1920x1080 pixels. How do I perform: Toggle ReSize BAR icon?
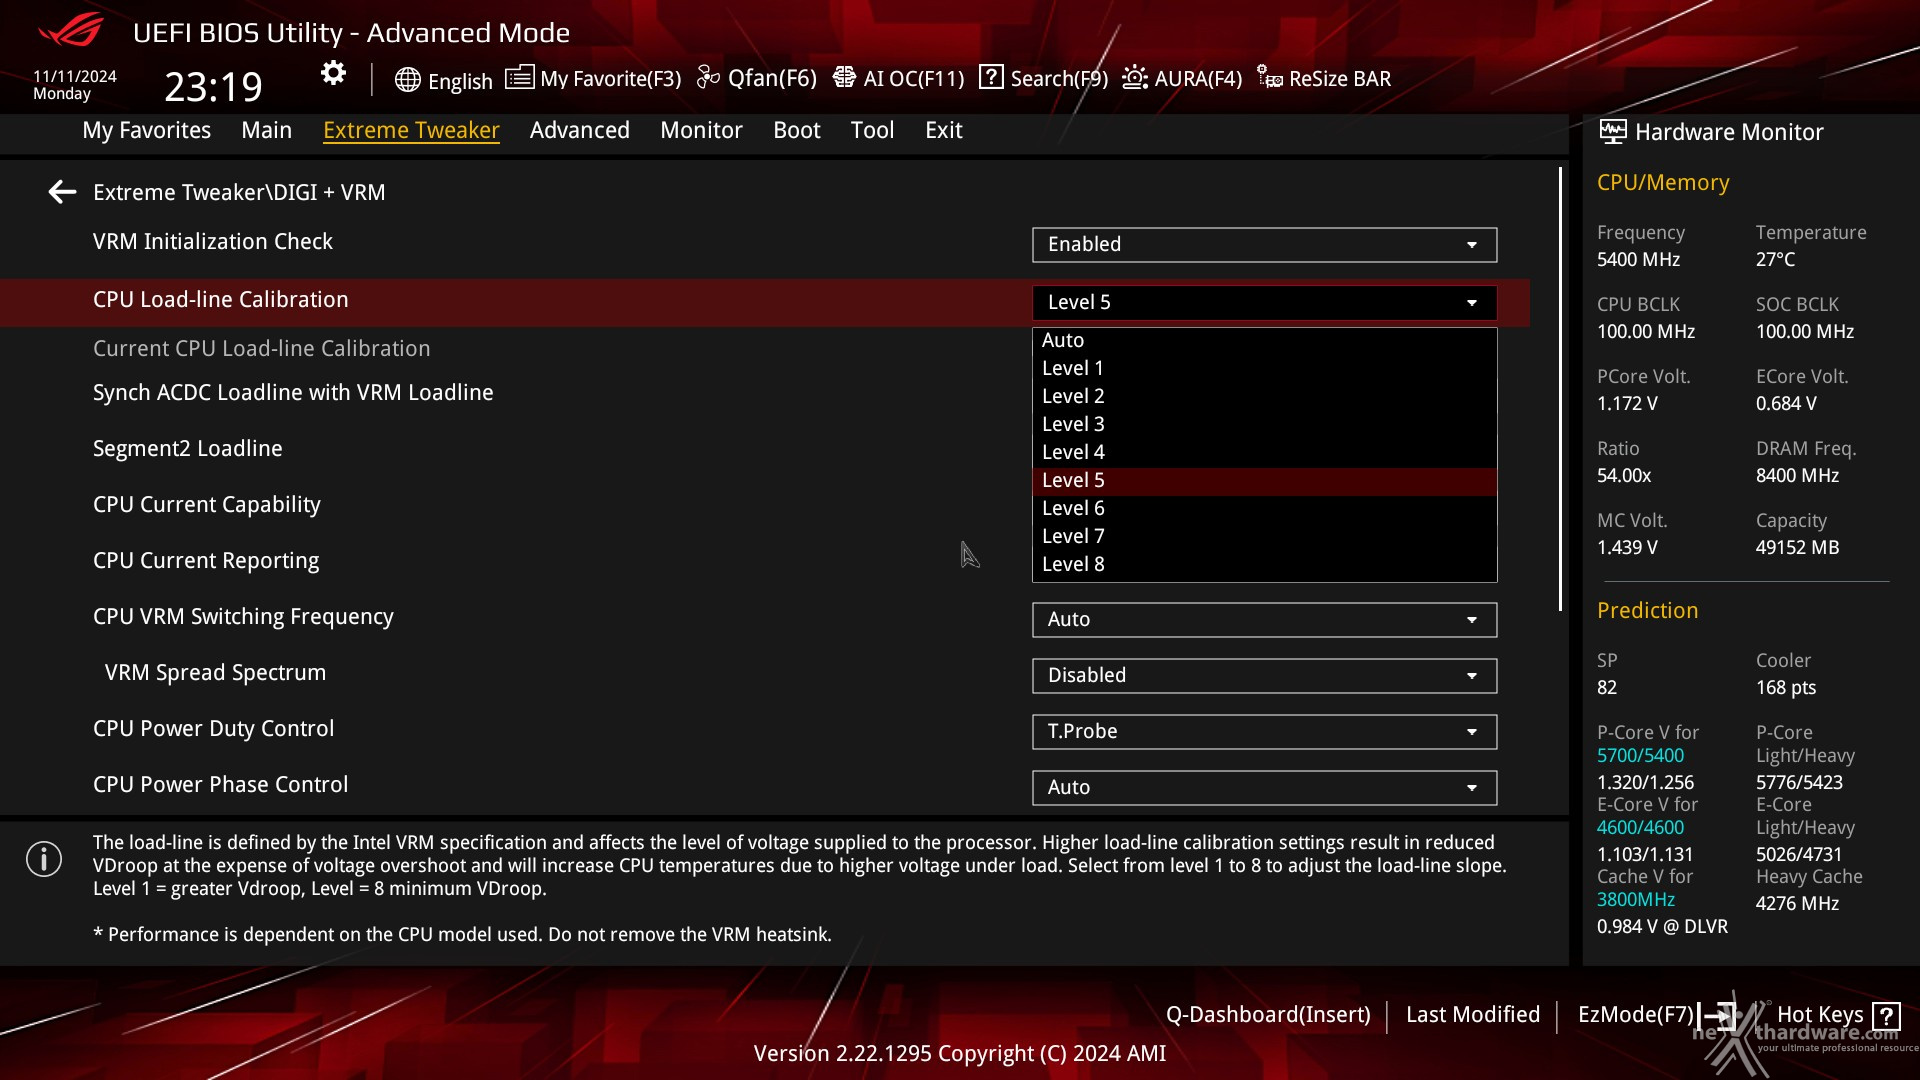point(1270,78)
